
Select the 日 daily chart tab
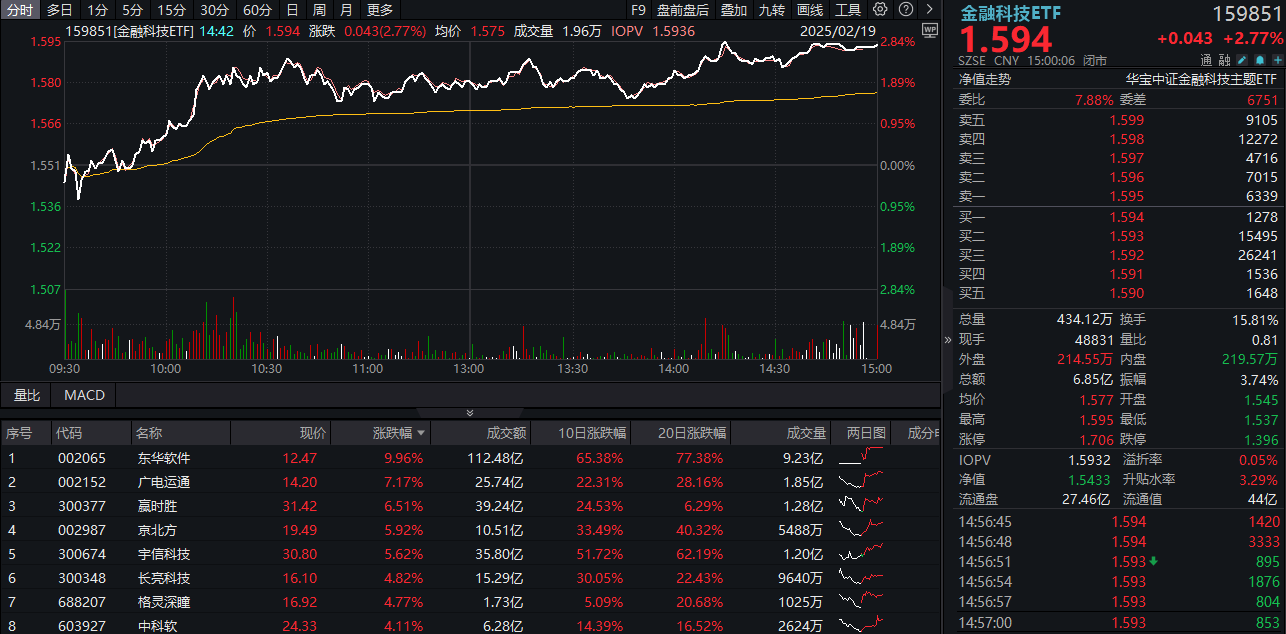coord(291,9)
